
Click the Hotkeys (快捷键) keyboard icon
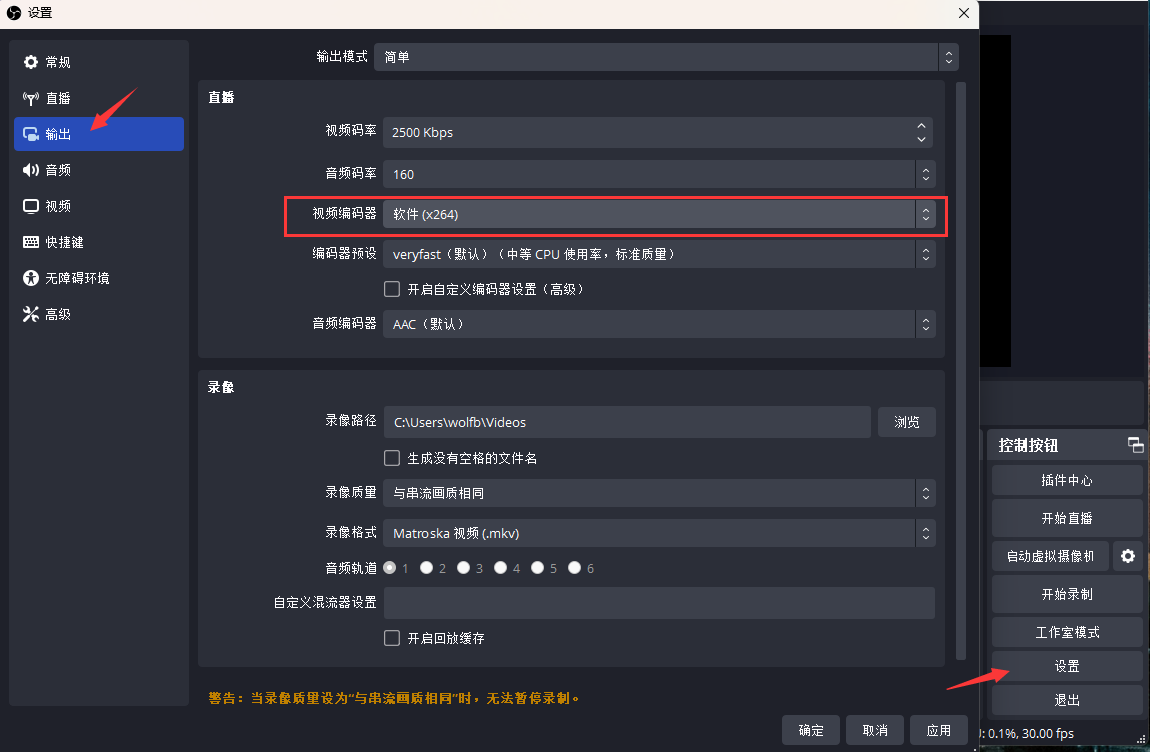tap(31, 242)
